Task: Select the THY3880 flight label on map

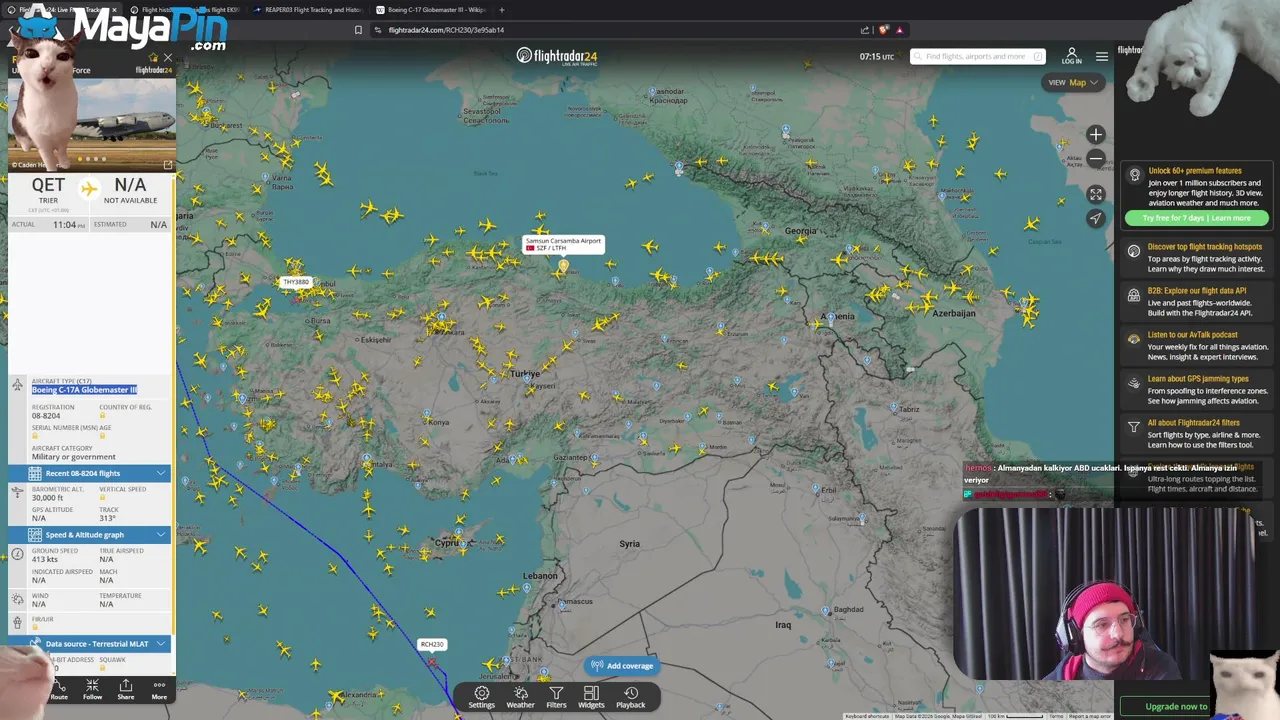Action: [x=296, y=282]
